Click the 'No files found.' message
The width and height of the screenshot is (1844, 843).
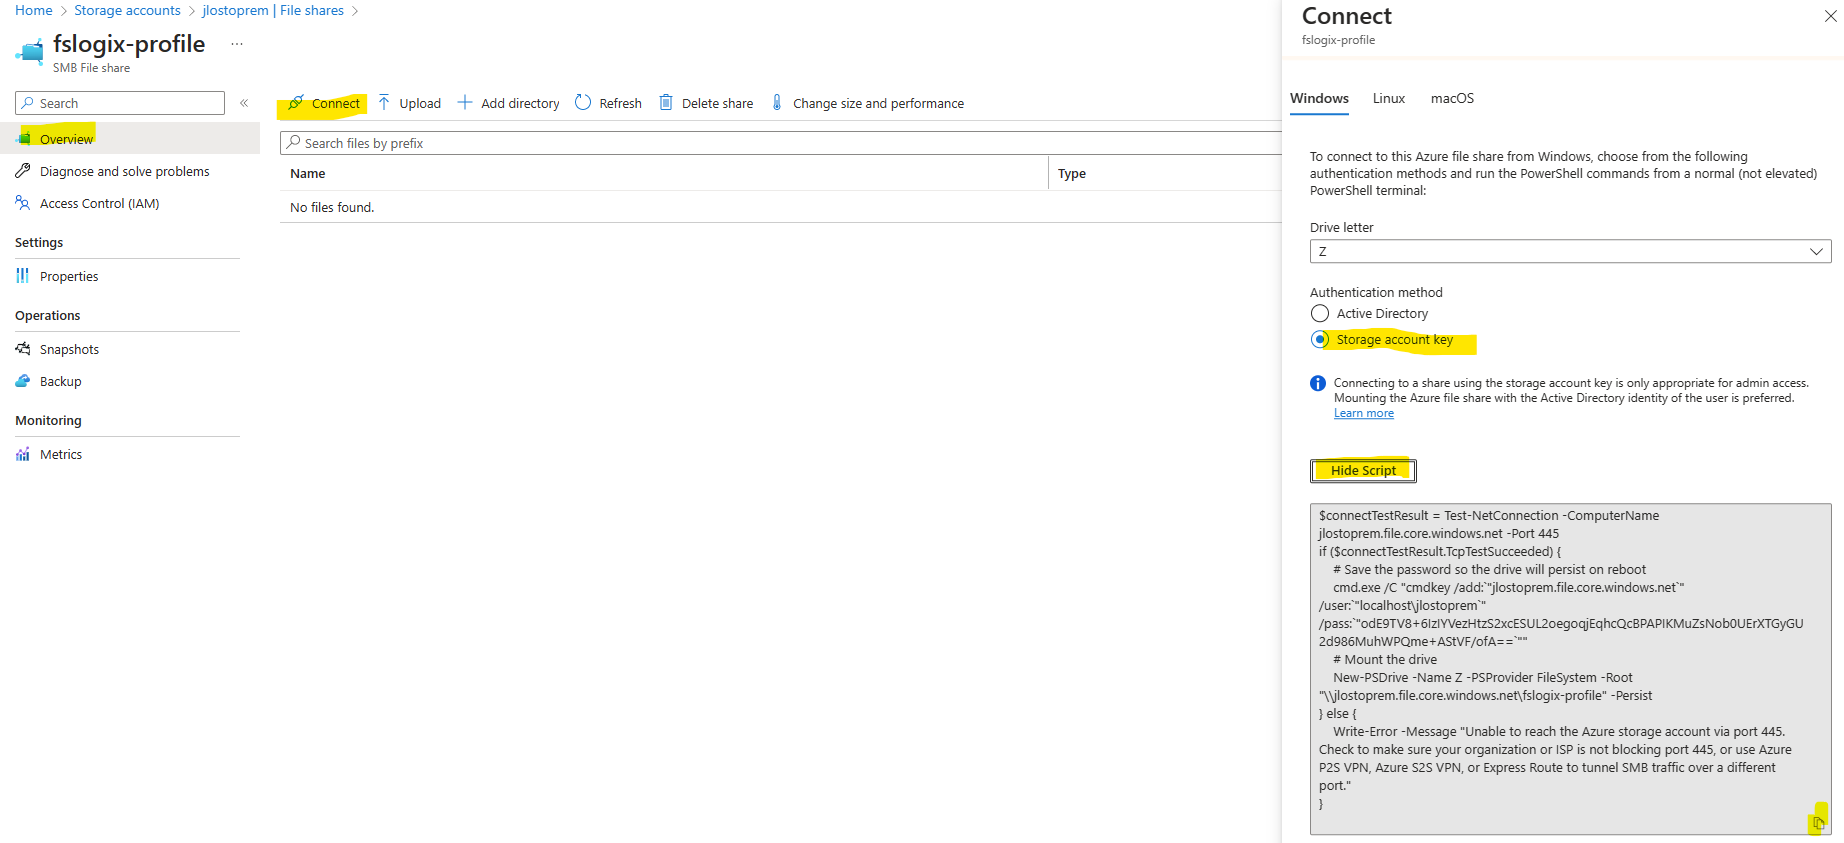(x=332, y=207)
